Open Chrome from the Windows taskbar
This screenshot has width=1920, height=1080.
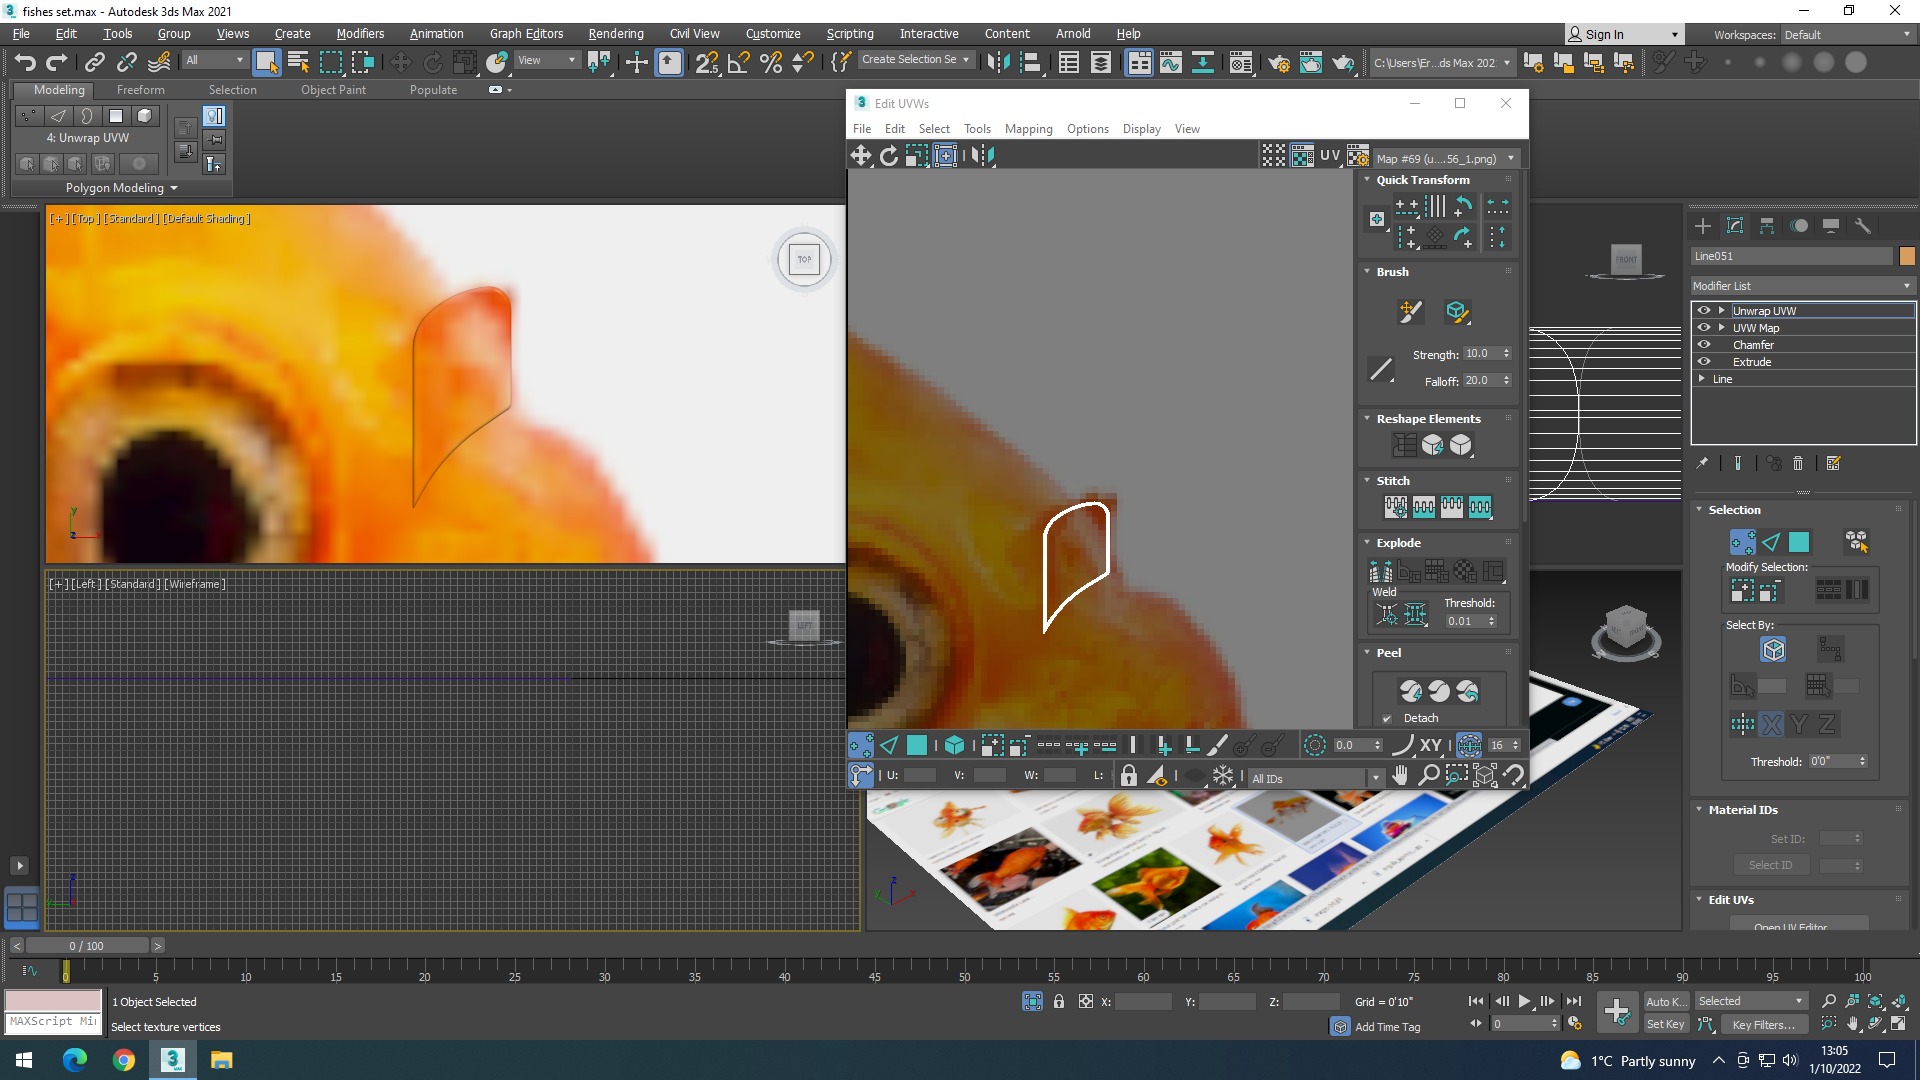(124, 1060)
